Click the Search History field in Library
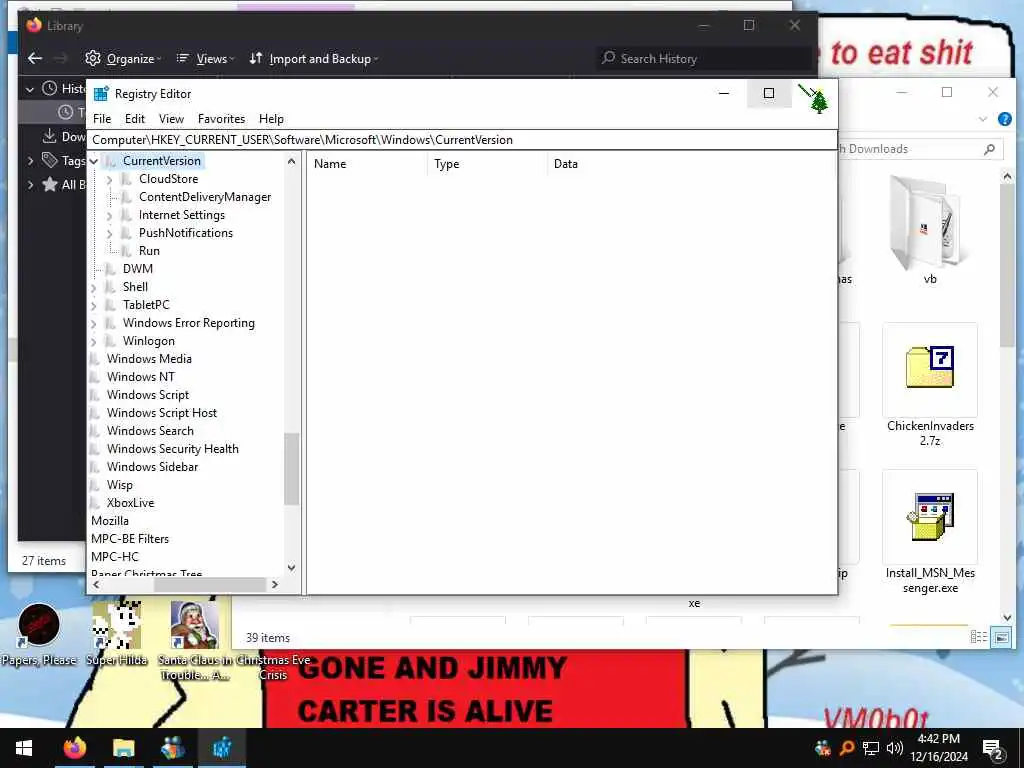This screenshot has height=768, width=1024. (x=704, y=59)
